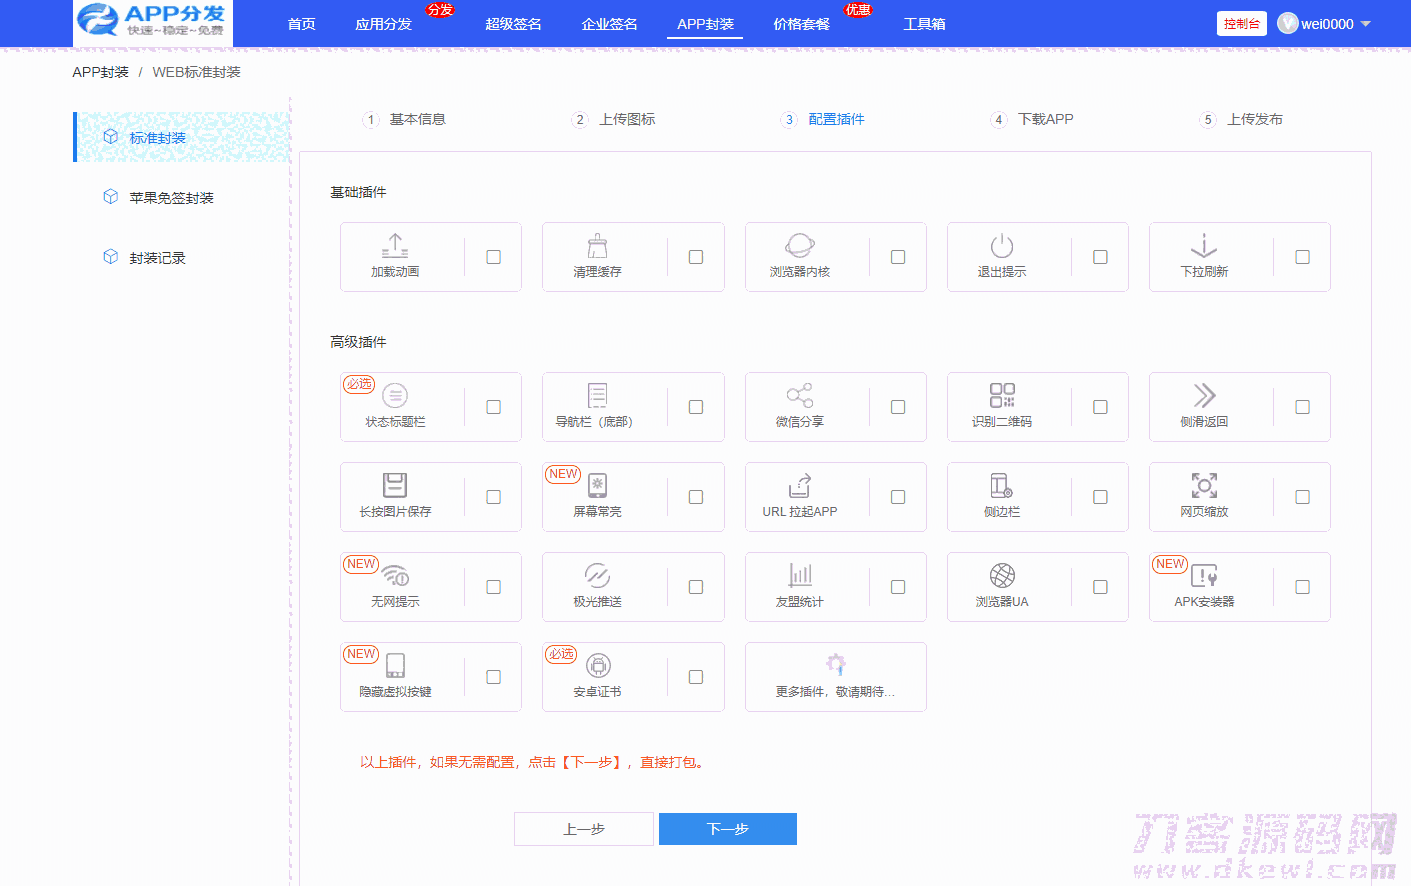Click the 极光推送 plugin icon
Viewport: 1411px width, 886px height.
pyautogui.click(x=597, y=576)
